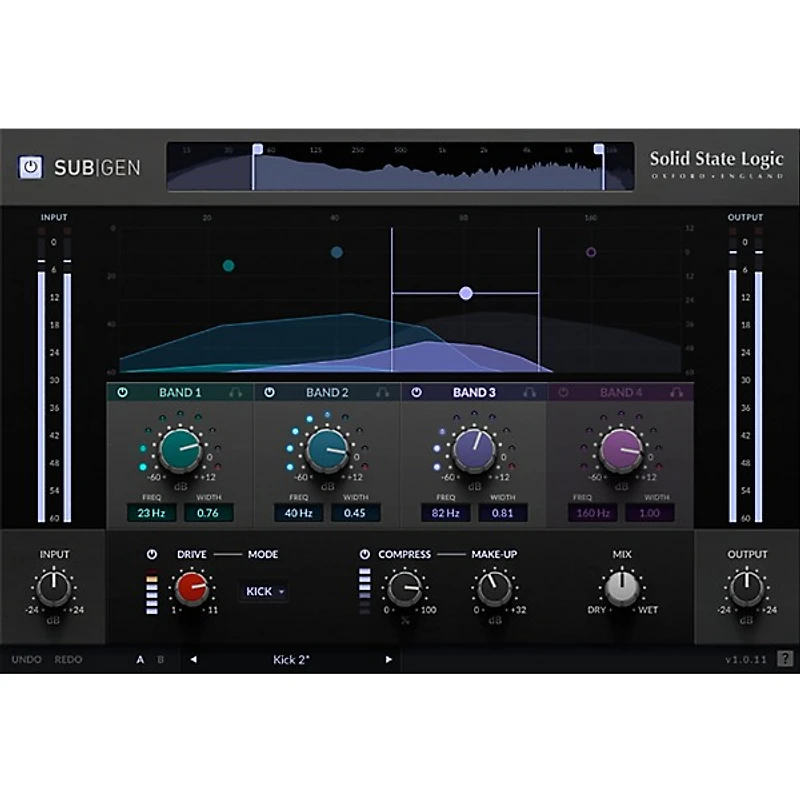Viewport: 800px width, 800px height.
Task: Select the Band 1 frequency field 23 Hz
Action: tap(152, 513)
